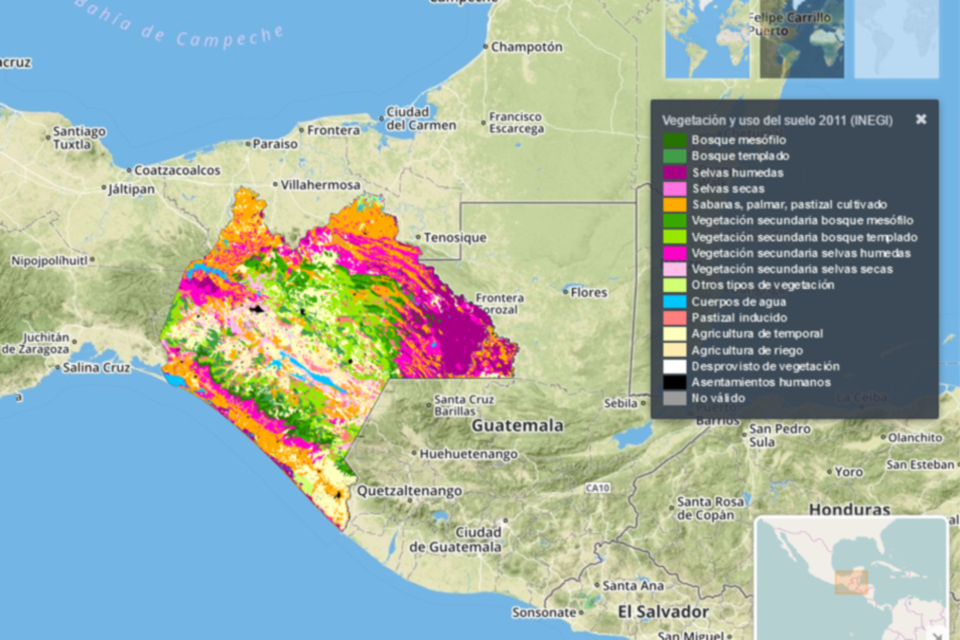Click the legend title 'Vegetación y uso del suelo 2011 (INEGI)'
960x640 pixels.
pyautogui.click(x=777, y=120)
